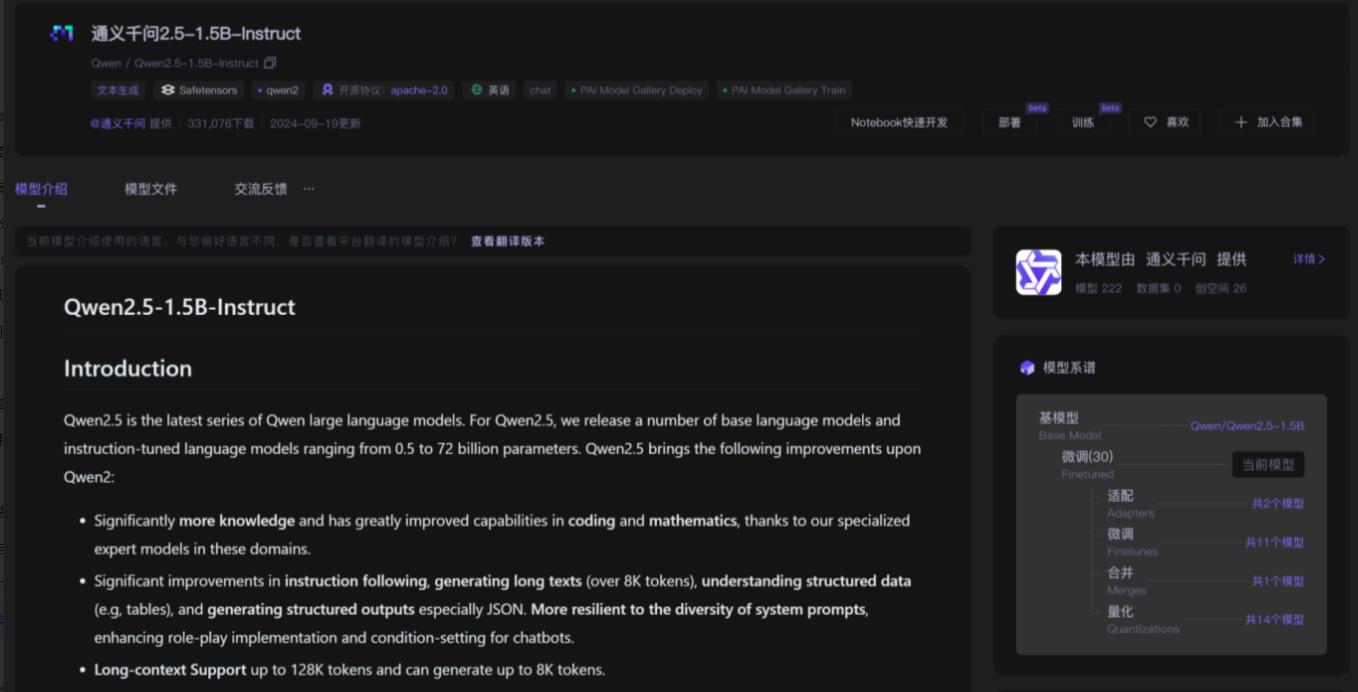Click the 文本生成 tag
Image resolution: width=1358 pixels, height=692 pixels.
coord(118,90)
